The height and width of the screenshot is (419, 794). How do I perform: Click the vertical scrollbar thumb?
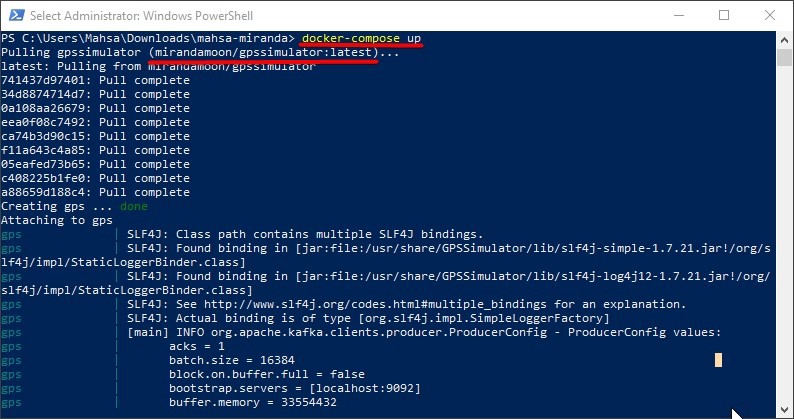click(x=784, y=57)
